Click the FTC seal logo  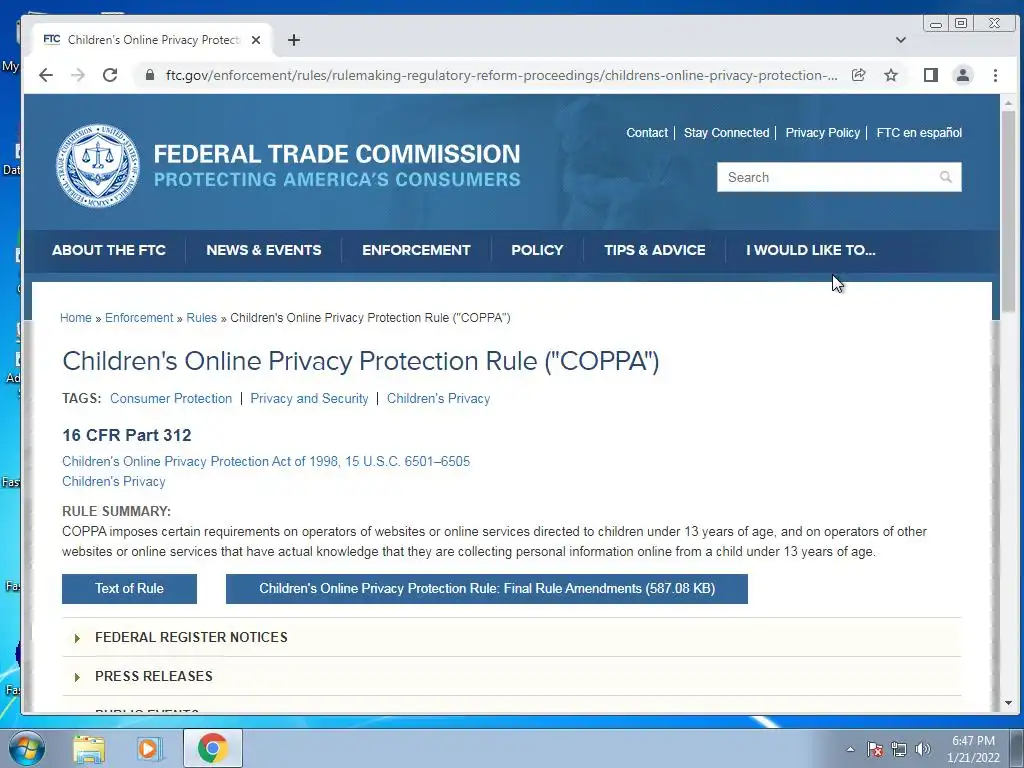pyautogui.click(x=97, y=166)
